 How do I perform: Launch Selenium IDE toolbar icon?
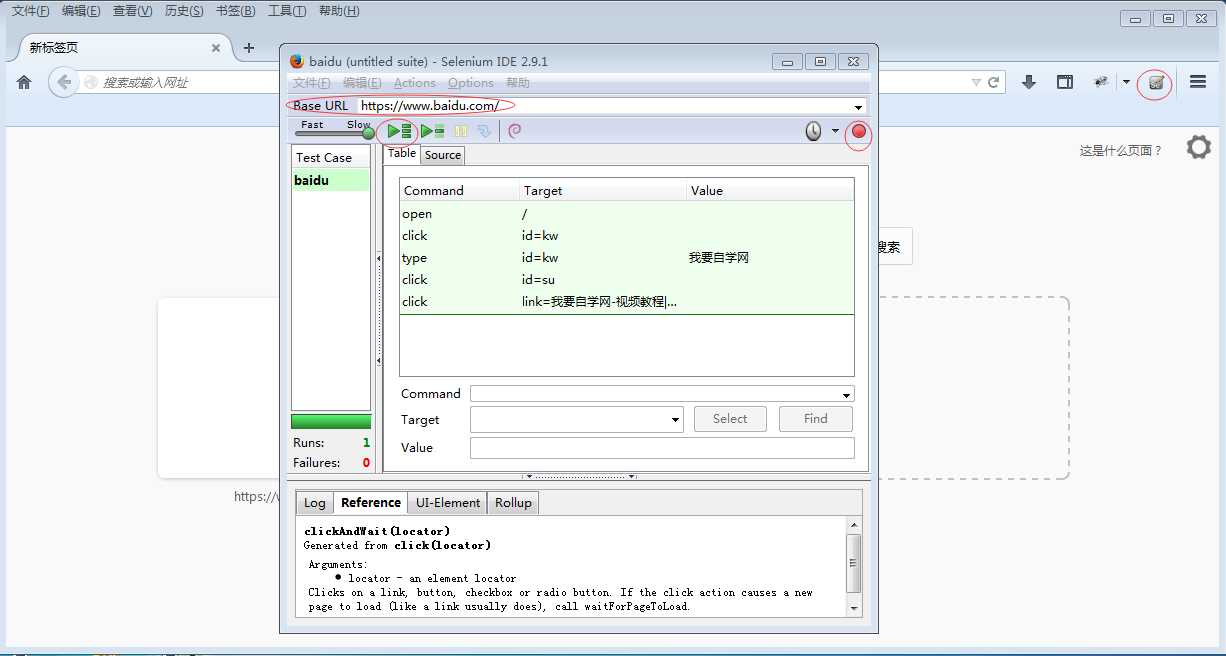click(1156, 83)
